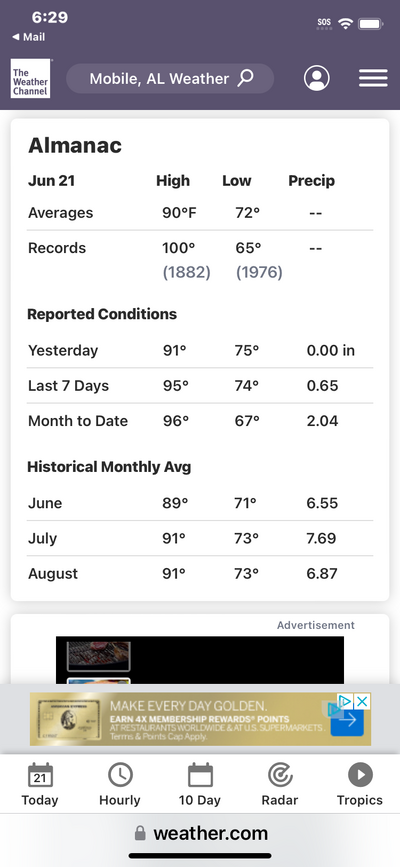Tap the record low year 1976
The height and width of the screenshot is (867, 400).
pos(259,273)
